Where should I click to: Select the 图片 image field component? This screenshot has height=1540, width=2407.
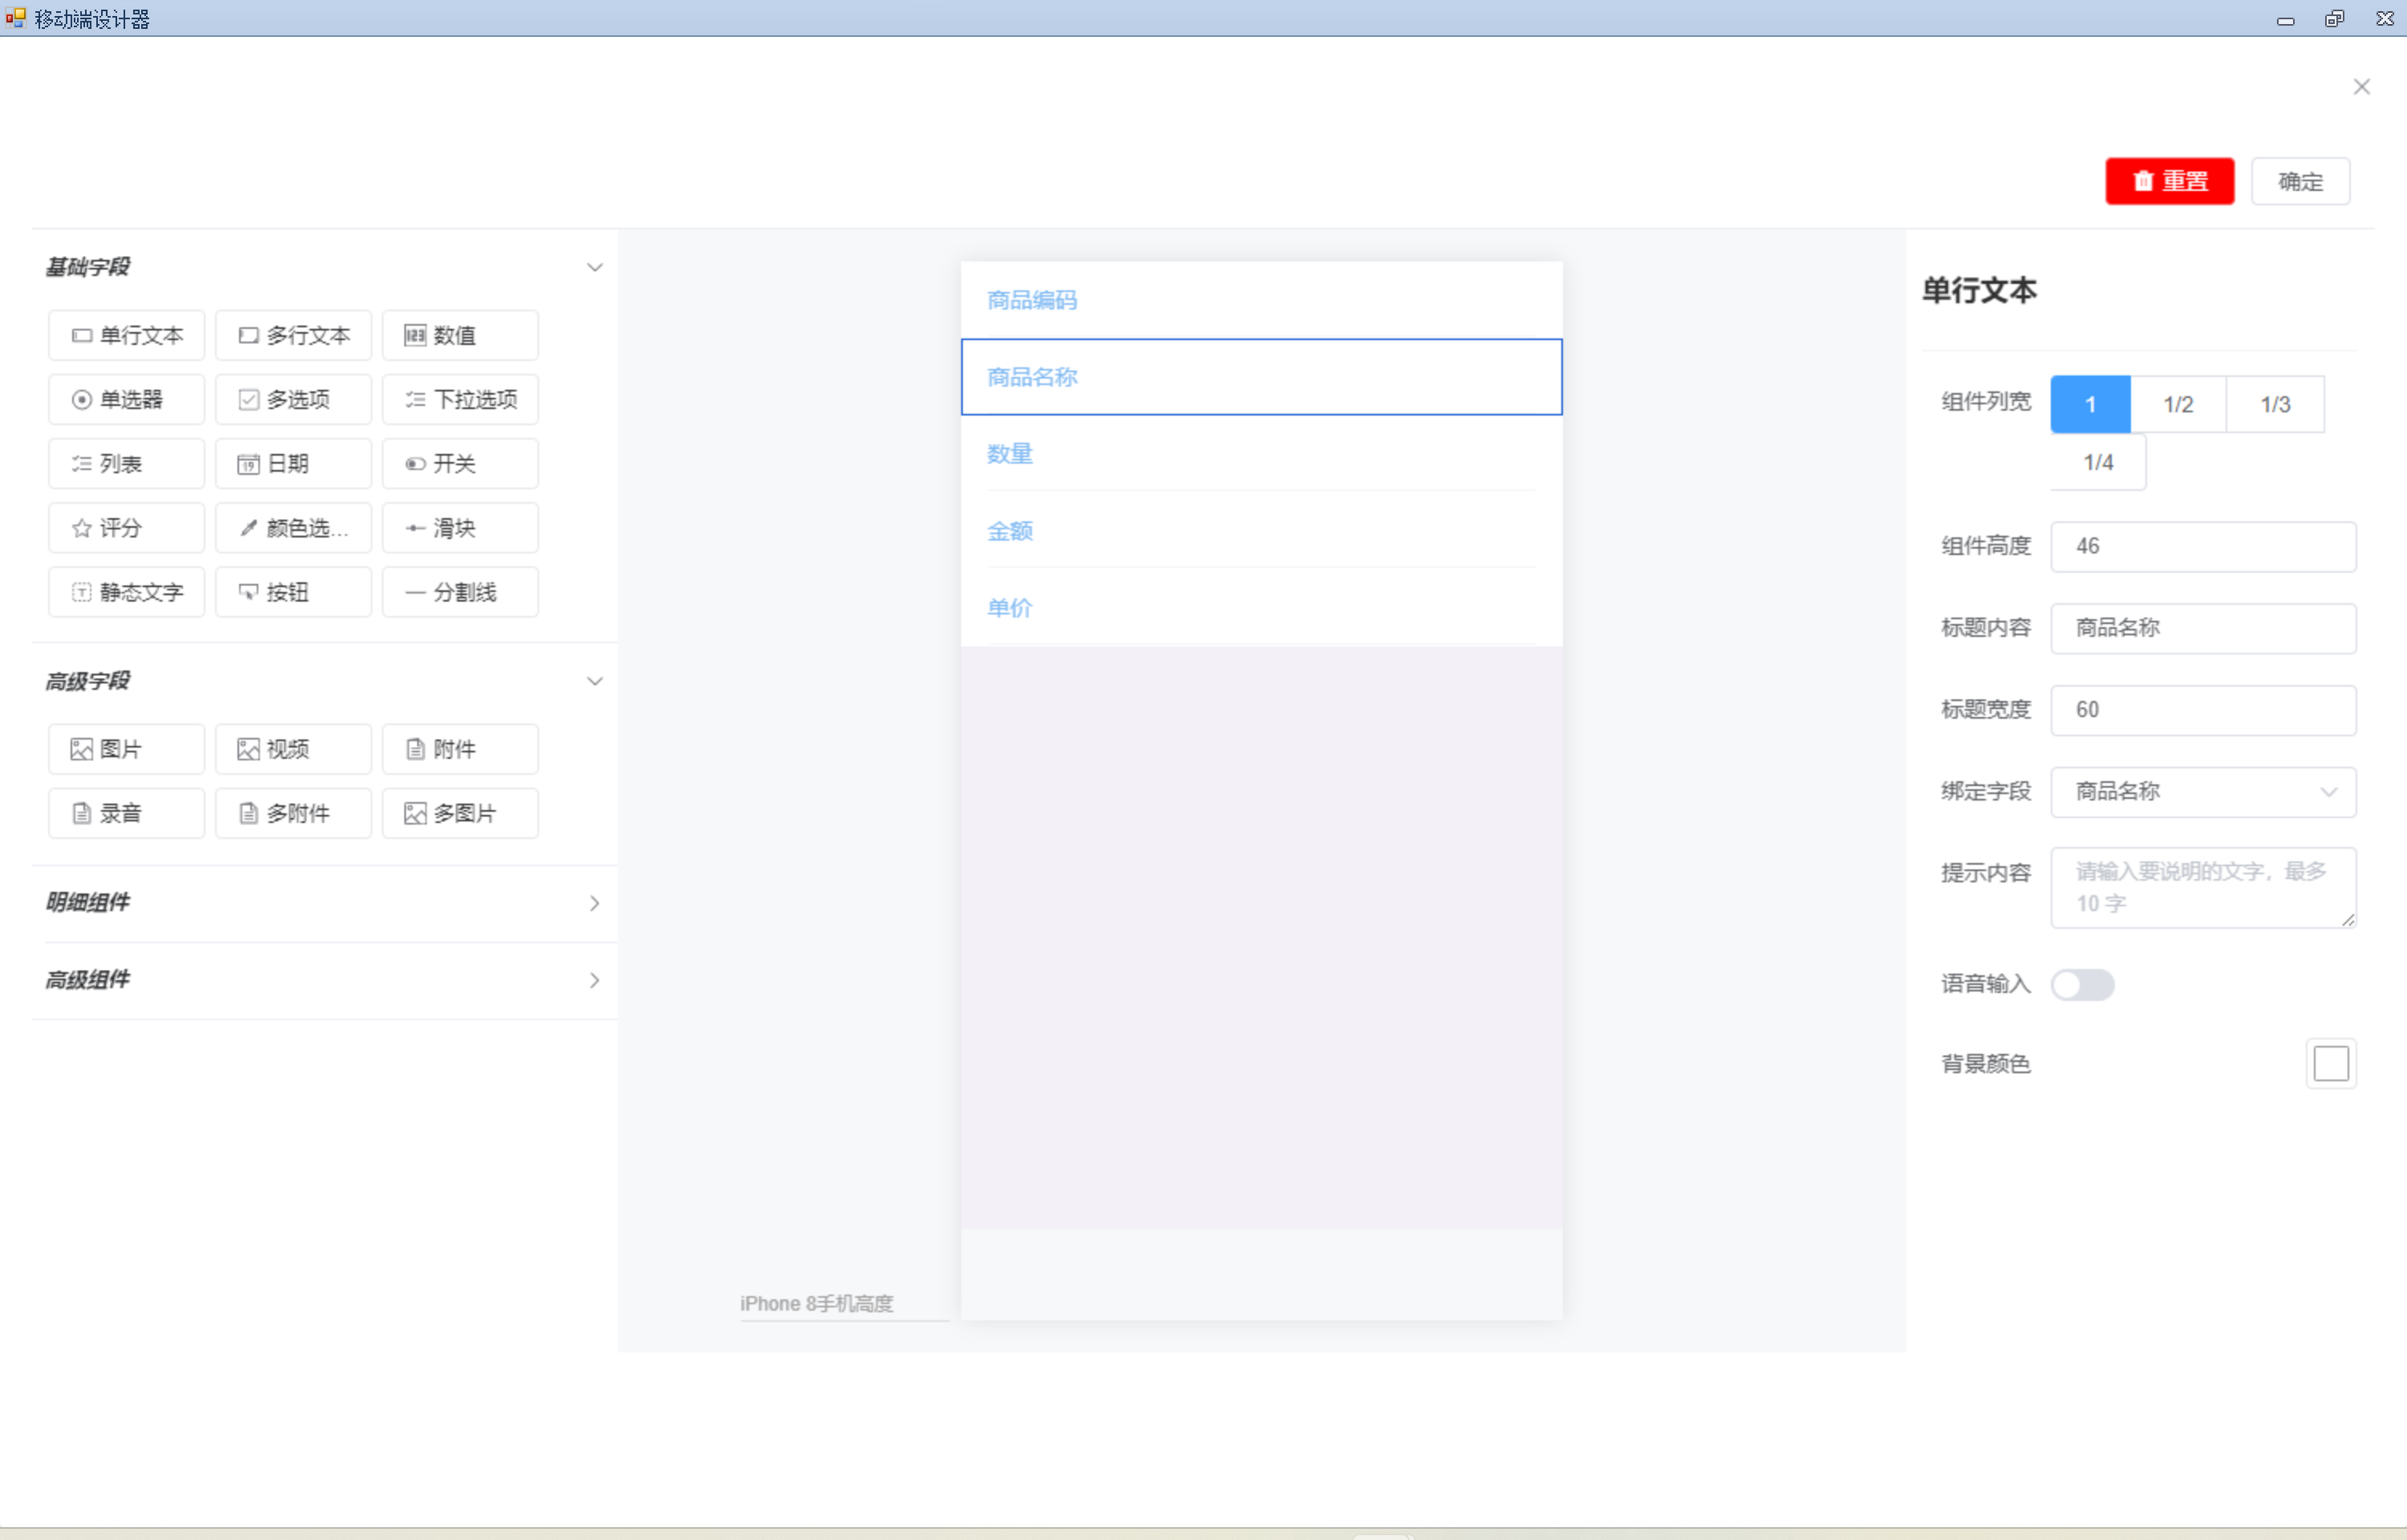coord(126,749)
